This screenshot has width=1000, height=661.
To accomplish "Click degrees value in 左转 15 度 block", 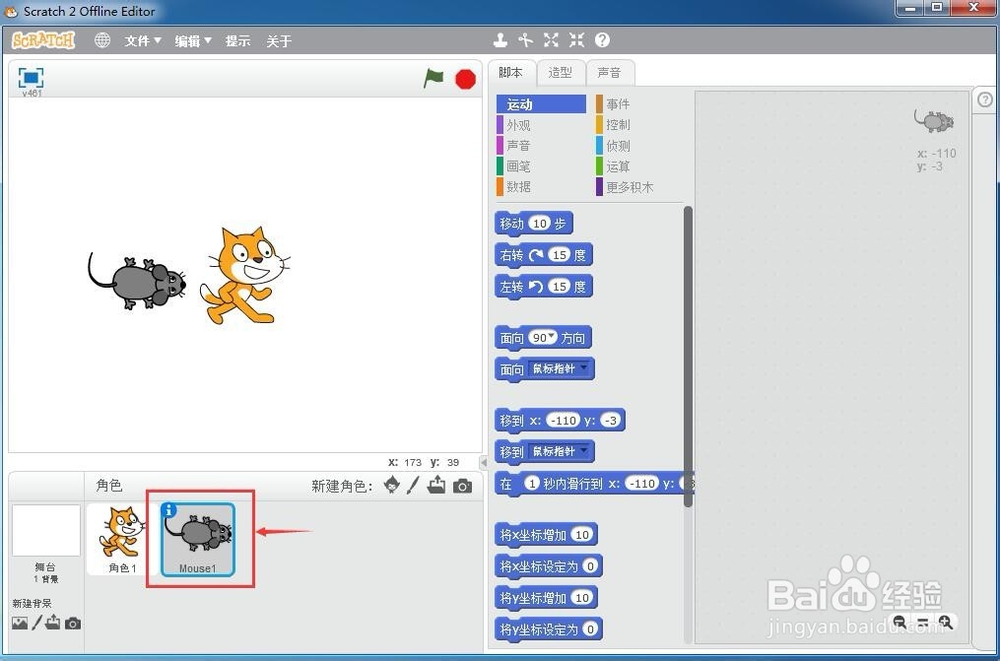I will pyautogui.click(x=559, y=286).
